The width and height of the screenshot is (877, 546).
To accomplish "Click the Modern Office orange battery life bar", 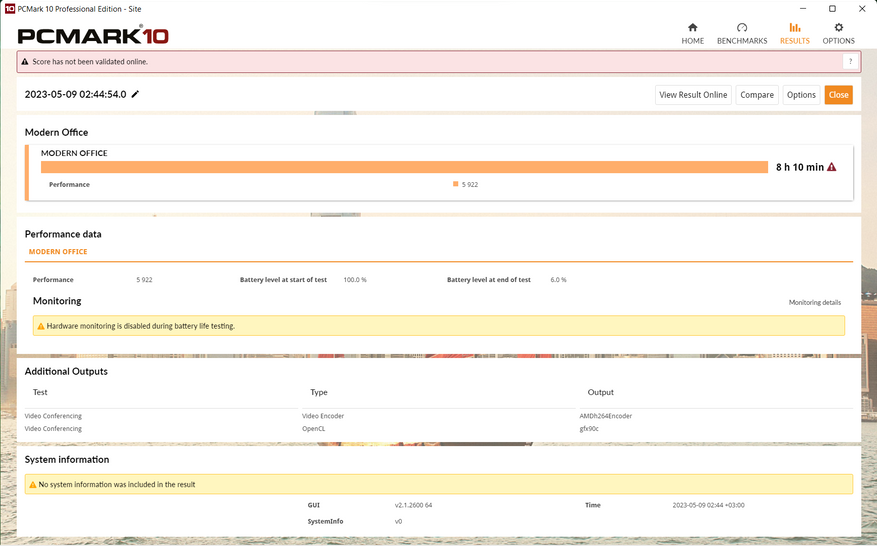I will click(404, 167).
